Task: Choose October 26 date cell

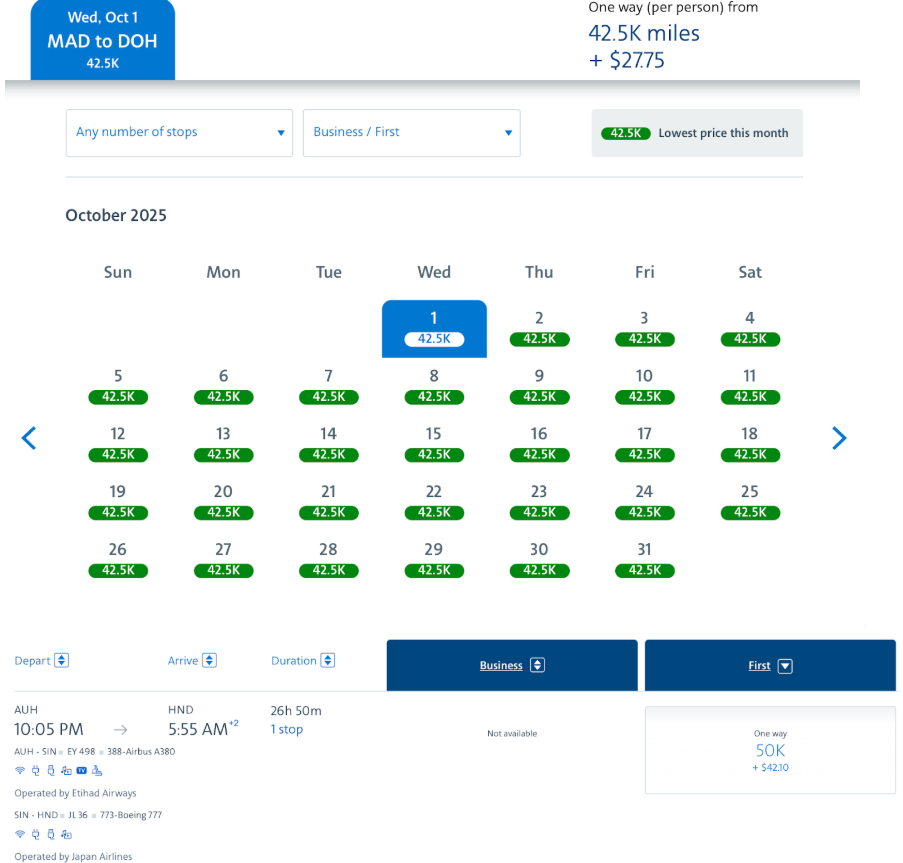Action: point(118,560)
